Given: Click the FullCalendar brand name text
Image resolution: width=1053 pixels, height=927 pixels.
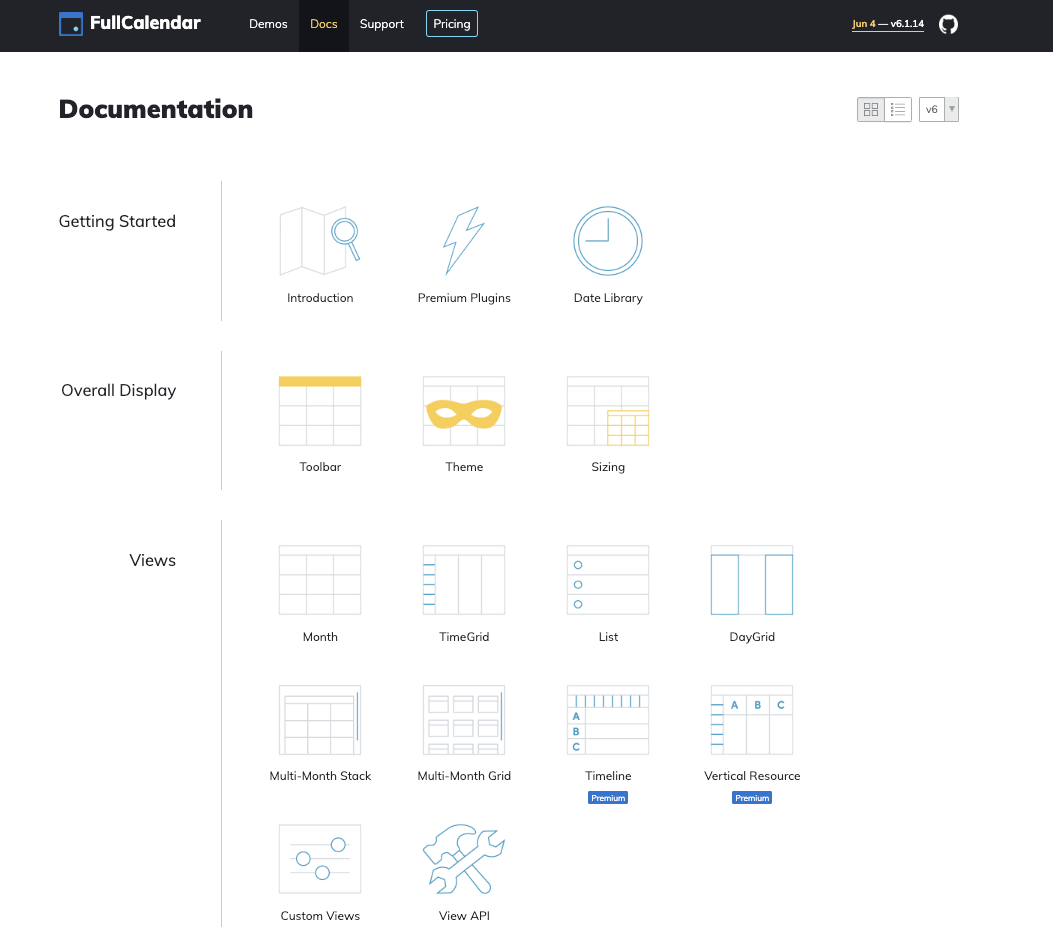Looking at the screenshot, I should click(145, 23).
